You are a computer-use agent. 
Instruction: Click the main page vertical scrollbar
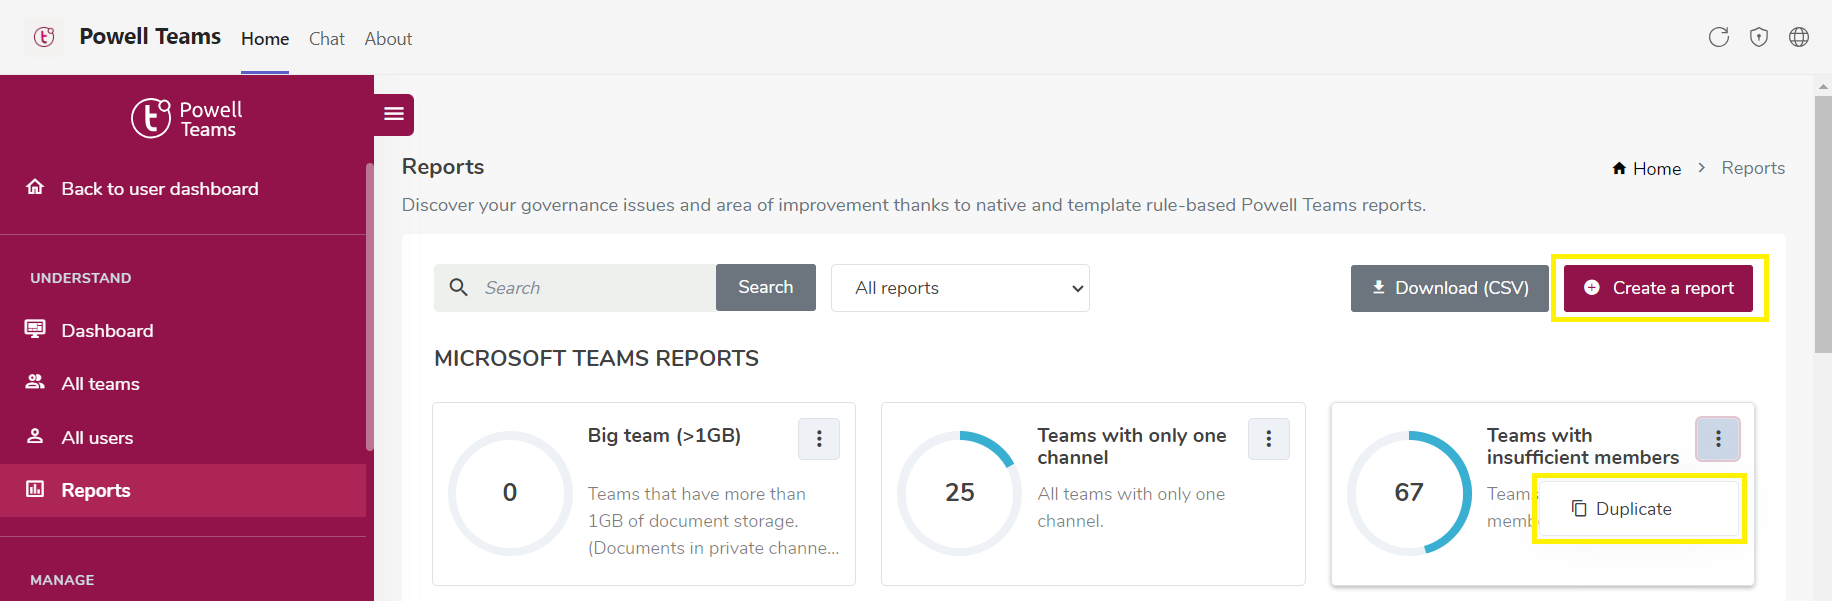tap(1822, 224)
